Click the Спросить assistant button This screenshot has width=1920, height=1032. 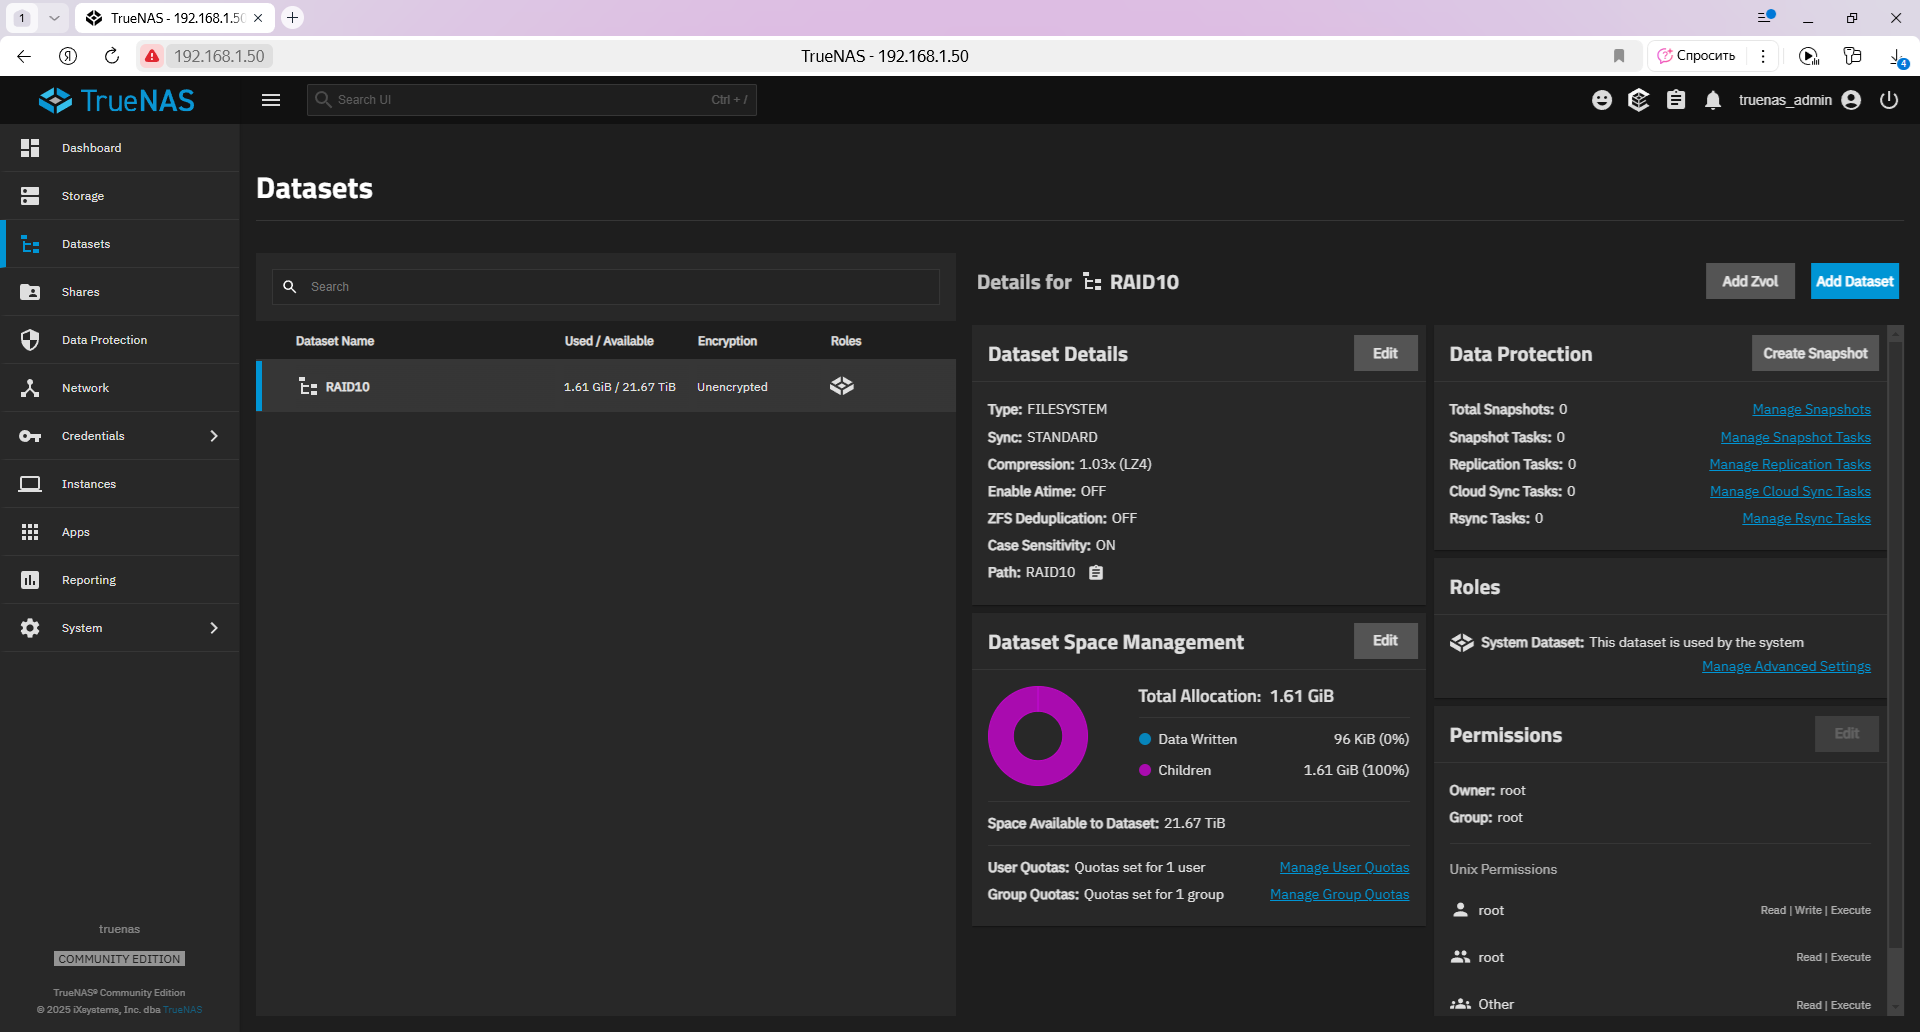[1696, 56]
